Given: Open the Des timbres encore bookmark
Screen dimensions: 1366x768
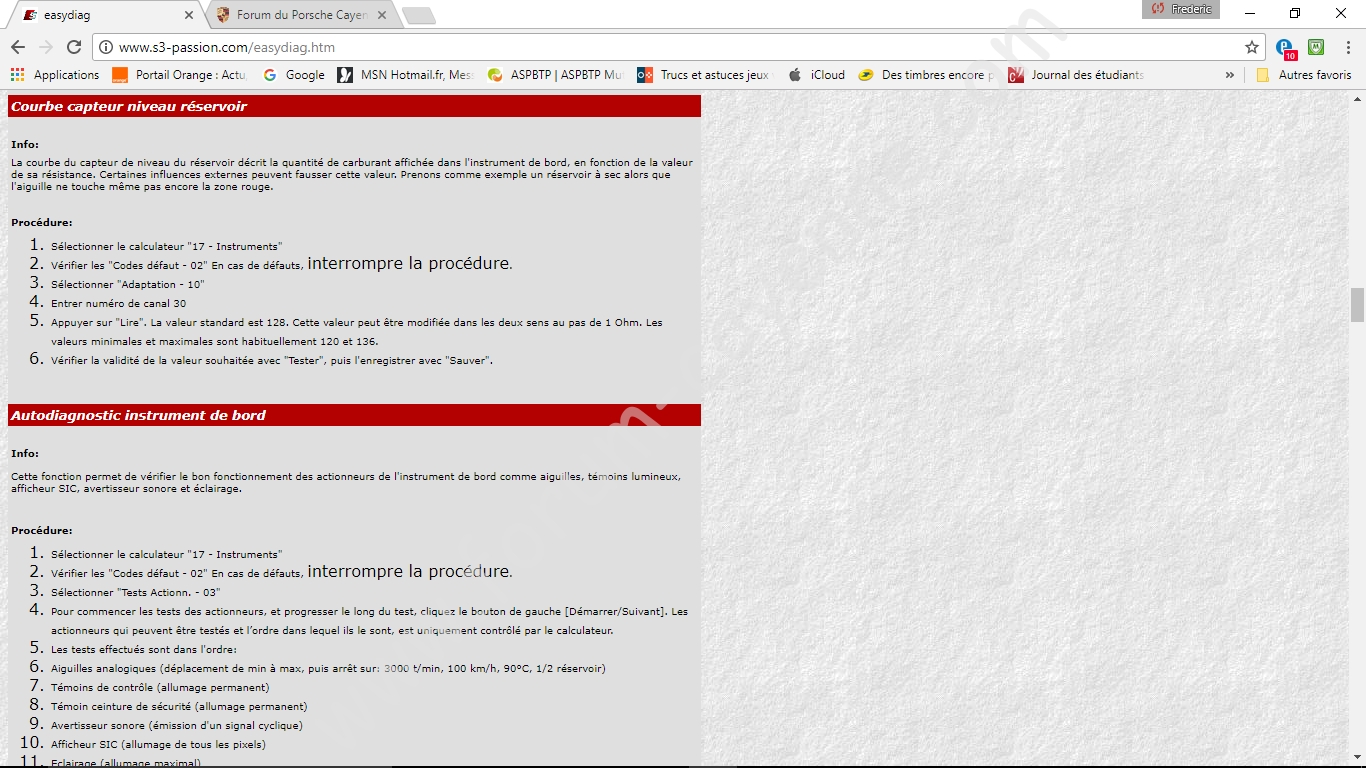Looking at the screenshot, I should tap(927, 75).
